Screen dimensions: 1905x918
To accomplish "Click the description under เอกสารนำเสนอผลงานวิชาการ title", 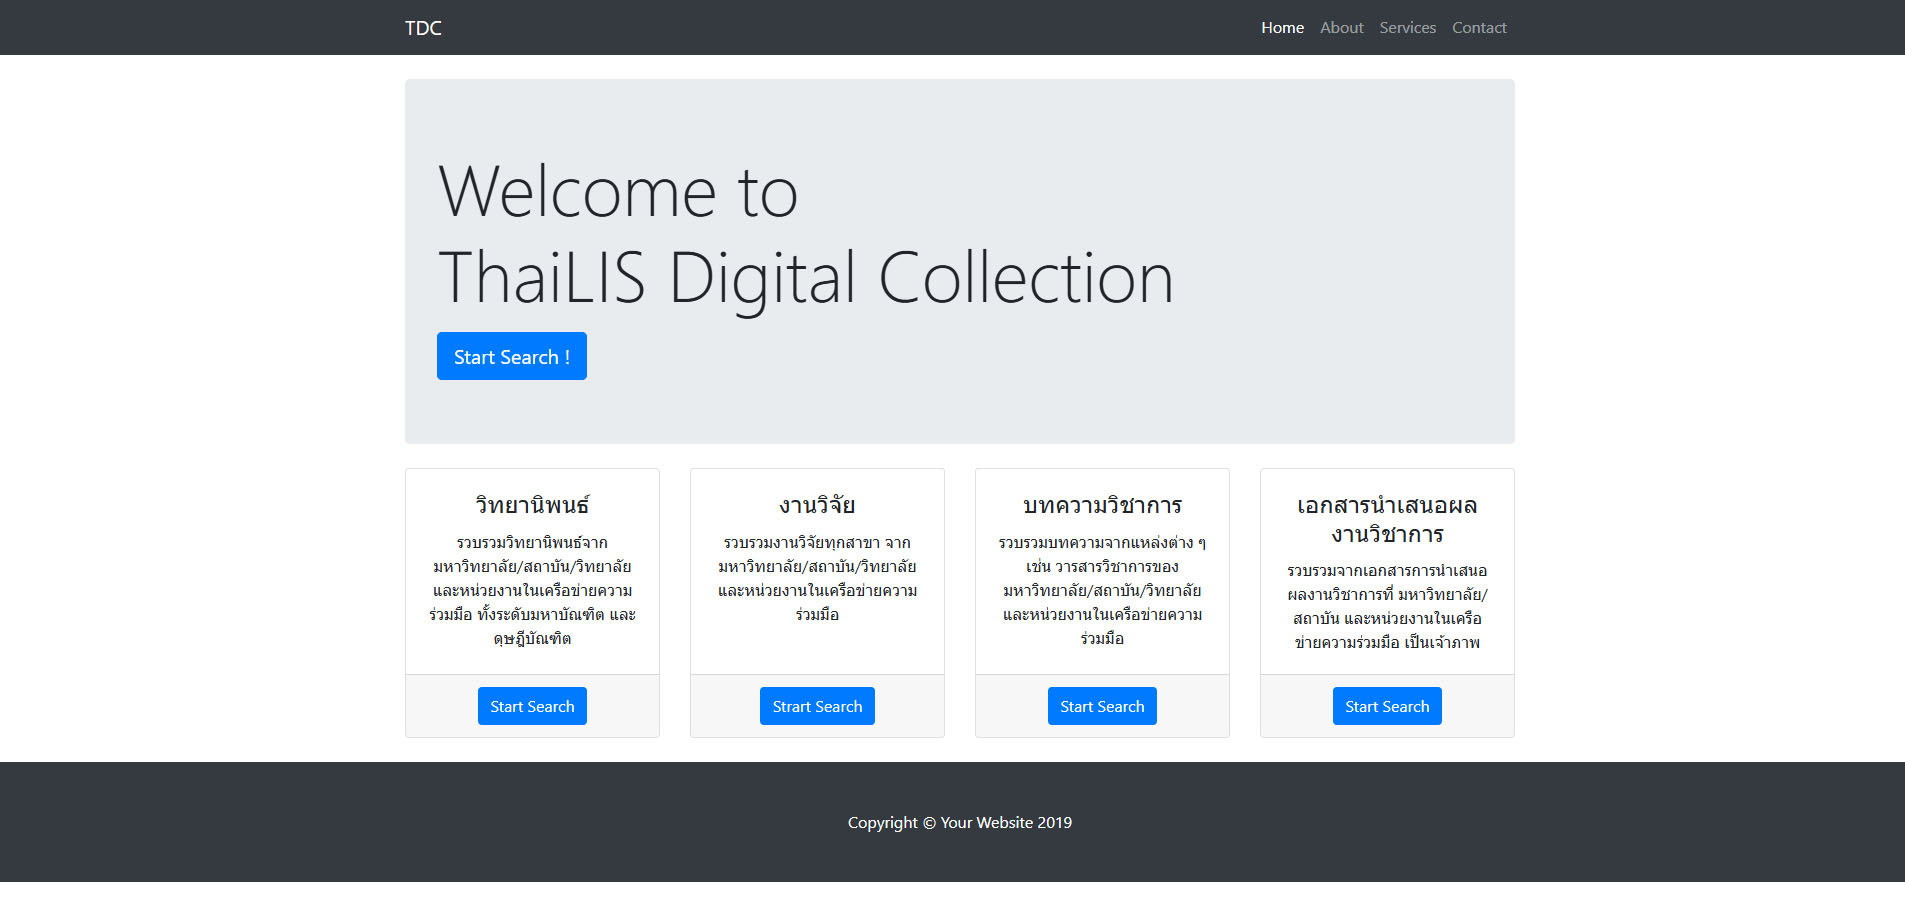I will pos(1387,607).
